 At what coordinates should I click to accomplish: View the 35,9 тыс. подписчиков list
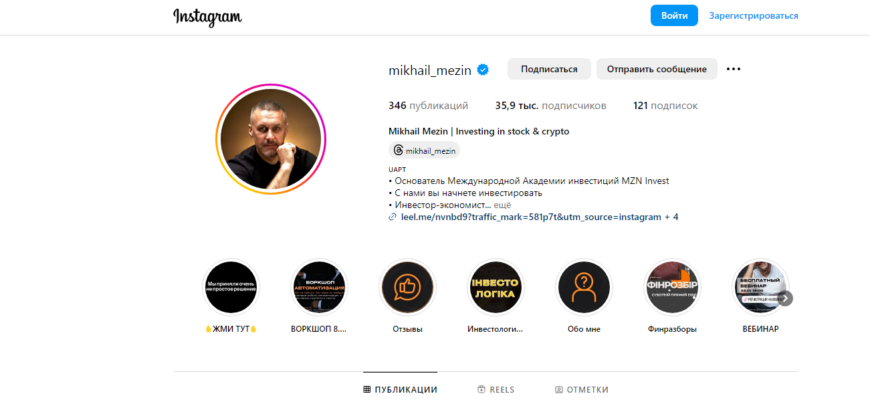550,105
